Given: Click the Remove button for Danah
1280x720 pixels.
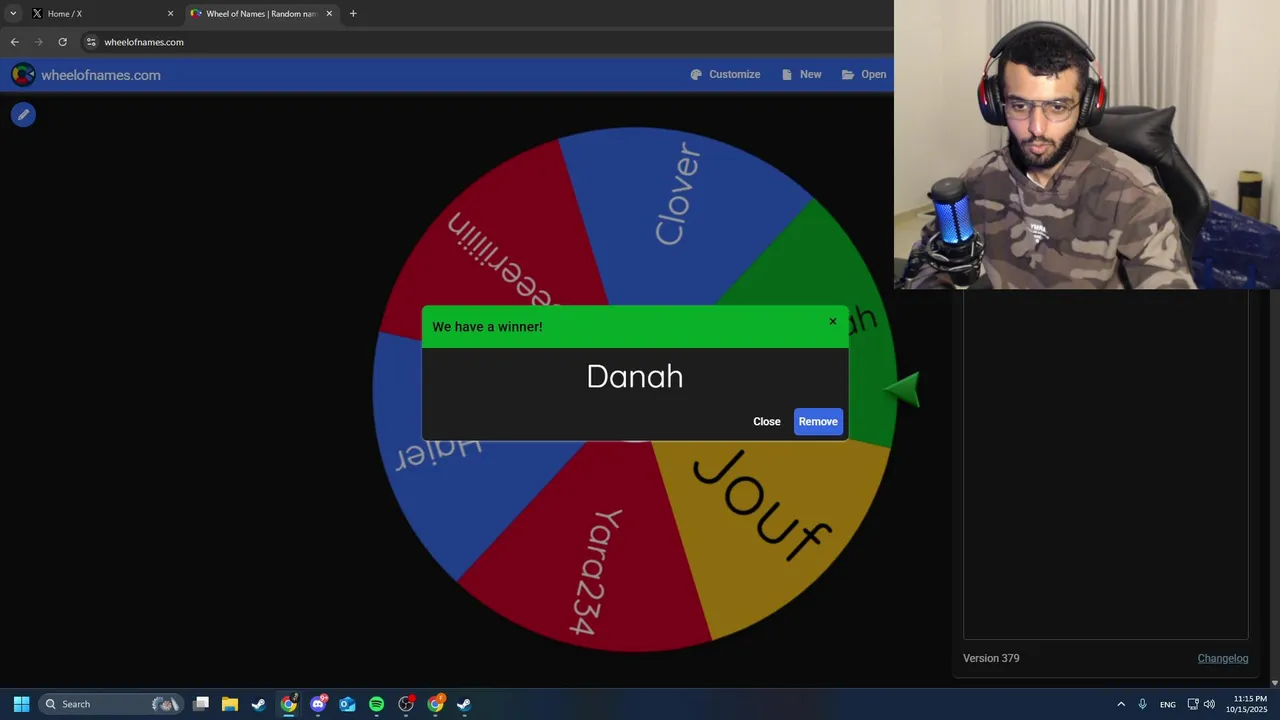Looking at the screenshot, I should pyautogui.click(x=818, y=422).
